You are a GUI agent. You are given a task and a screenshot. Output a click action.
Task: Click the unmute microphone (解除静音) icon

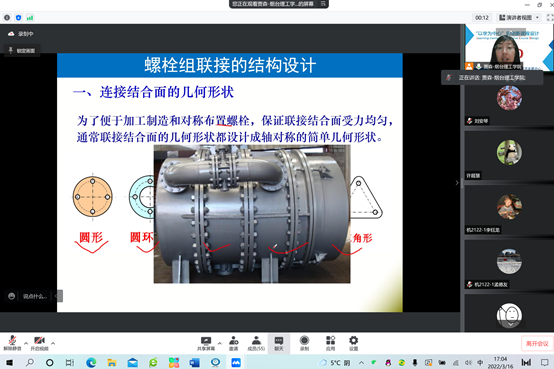tap(12, 343)
